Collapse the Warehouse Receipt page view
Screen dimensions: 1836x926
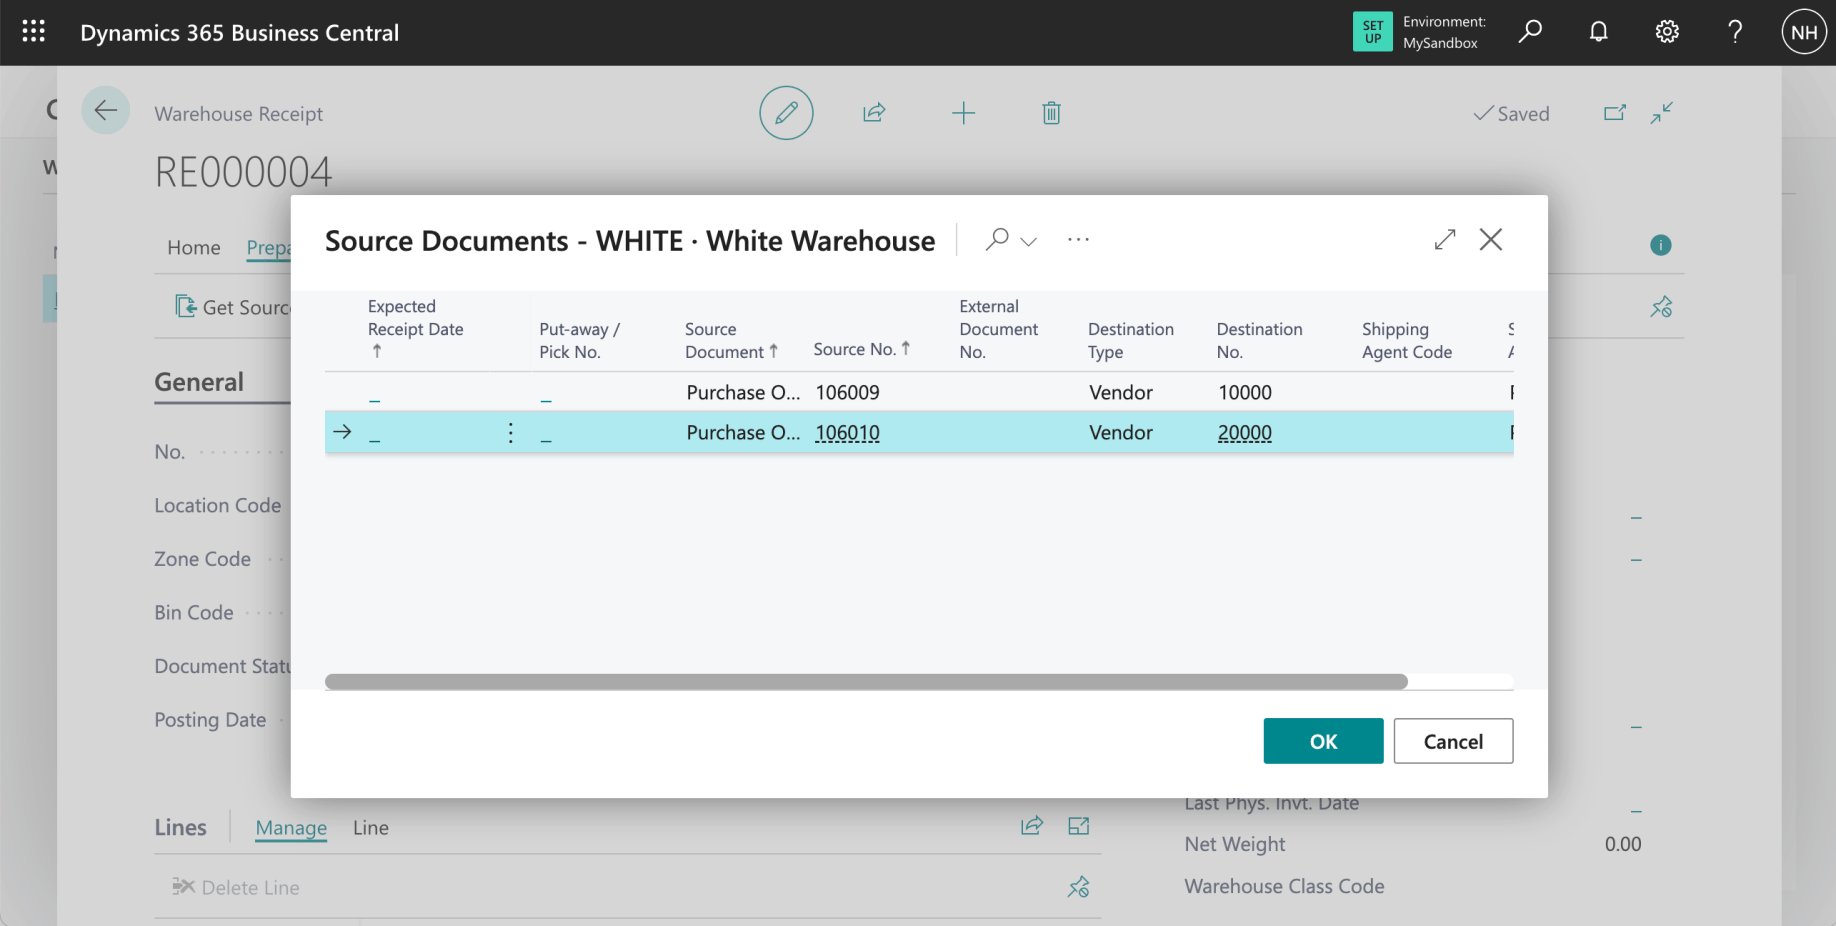(1662, 113)
